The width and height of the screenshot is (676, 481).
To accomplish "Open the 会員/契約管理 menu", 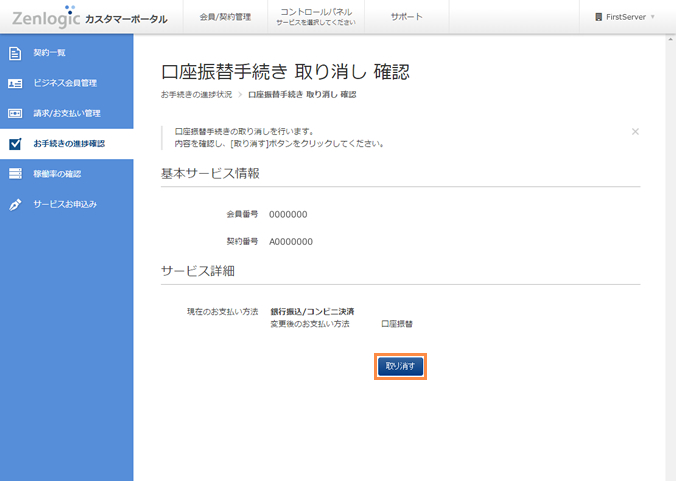I will coord(225,17).
